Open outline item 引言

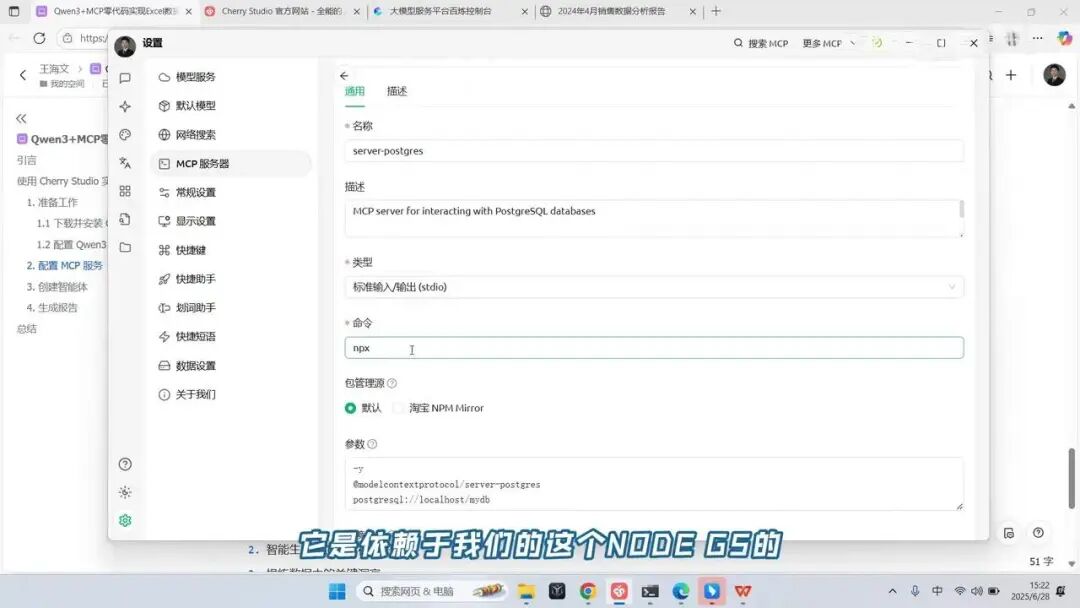(x=26, y=160)
